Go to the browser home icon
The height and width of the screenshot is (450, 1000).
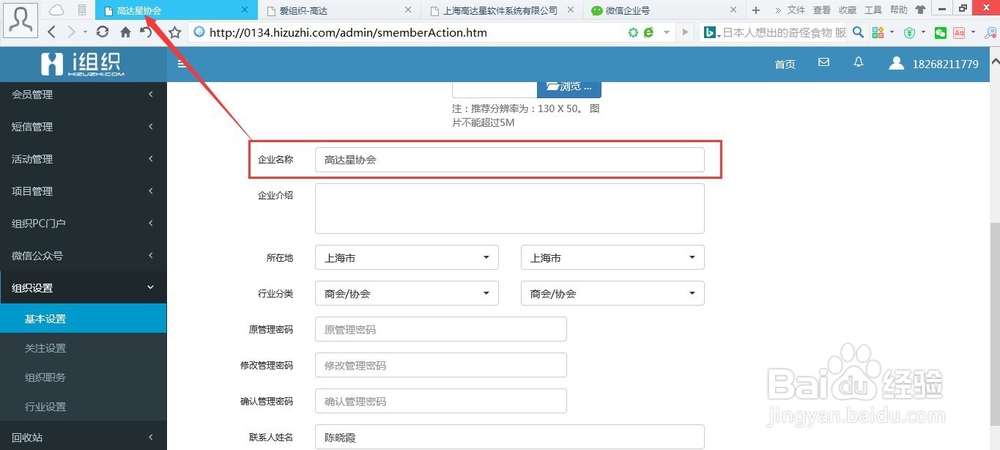point(126,32)
